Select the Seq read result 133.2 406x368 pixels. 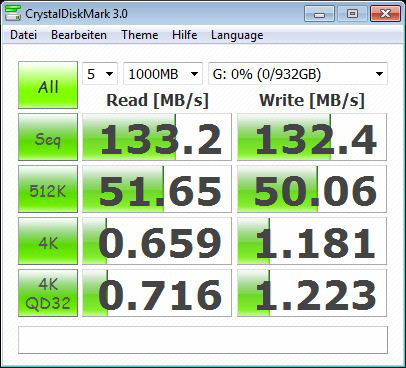point(157,137)
